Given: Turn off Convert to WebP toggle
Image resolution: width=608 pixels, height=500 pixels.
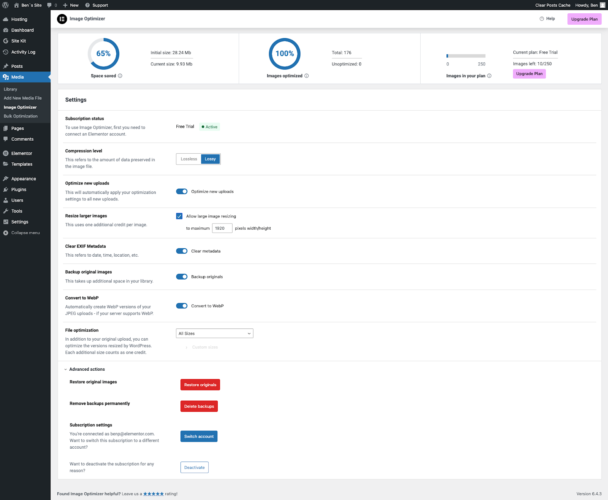Looking at the screenshot, I should (x=182, y=306).
